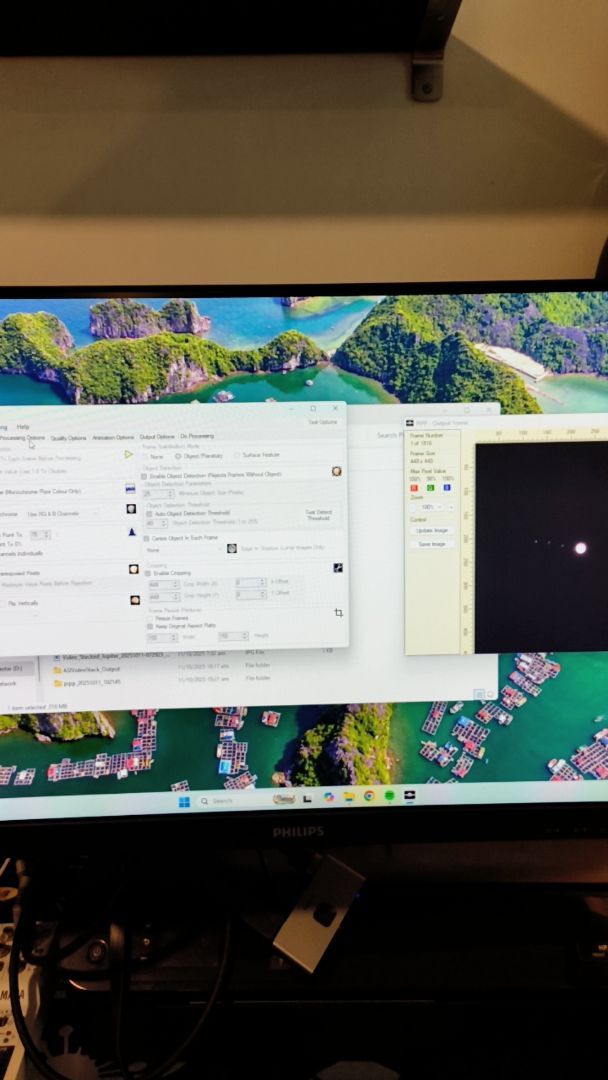The image size is (608, 1080).
Task: Switch to the Quality Options tab
Action: pos(68,438)
